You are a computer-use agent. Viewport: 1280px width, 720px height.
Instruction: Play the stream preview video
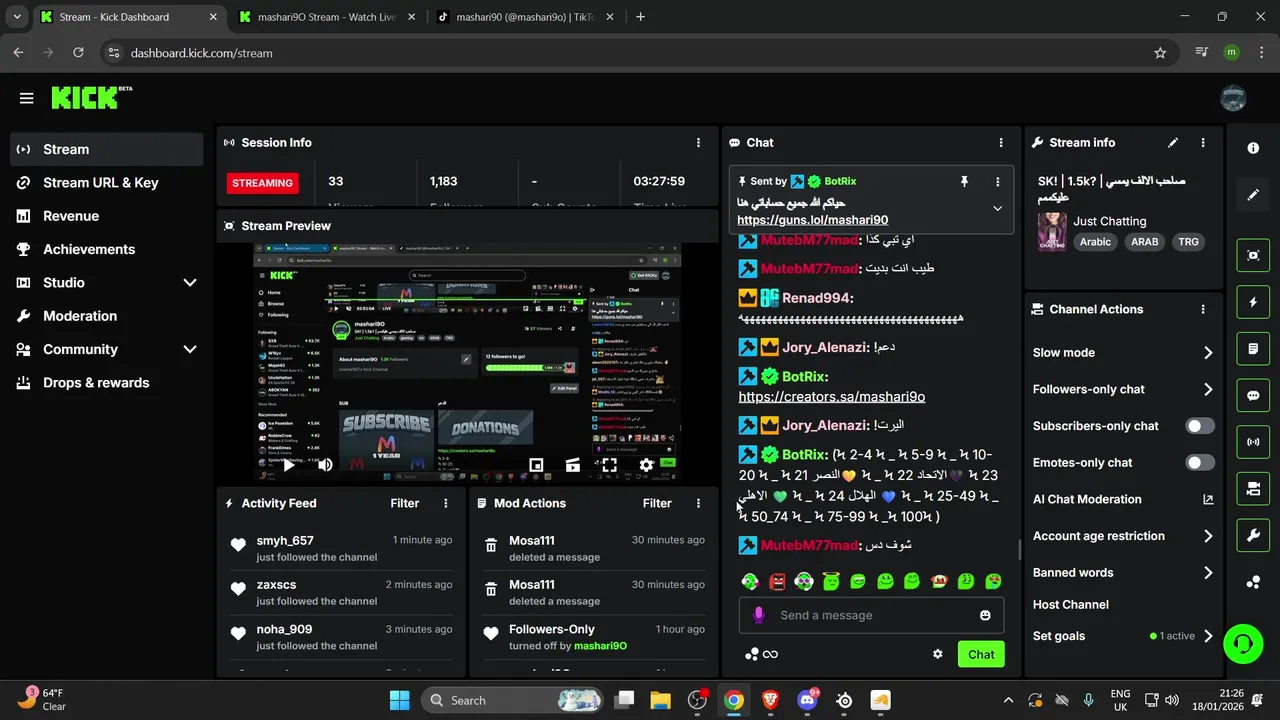[x=288, y=465]
